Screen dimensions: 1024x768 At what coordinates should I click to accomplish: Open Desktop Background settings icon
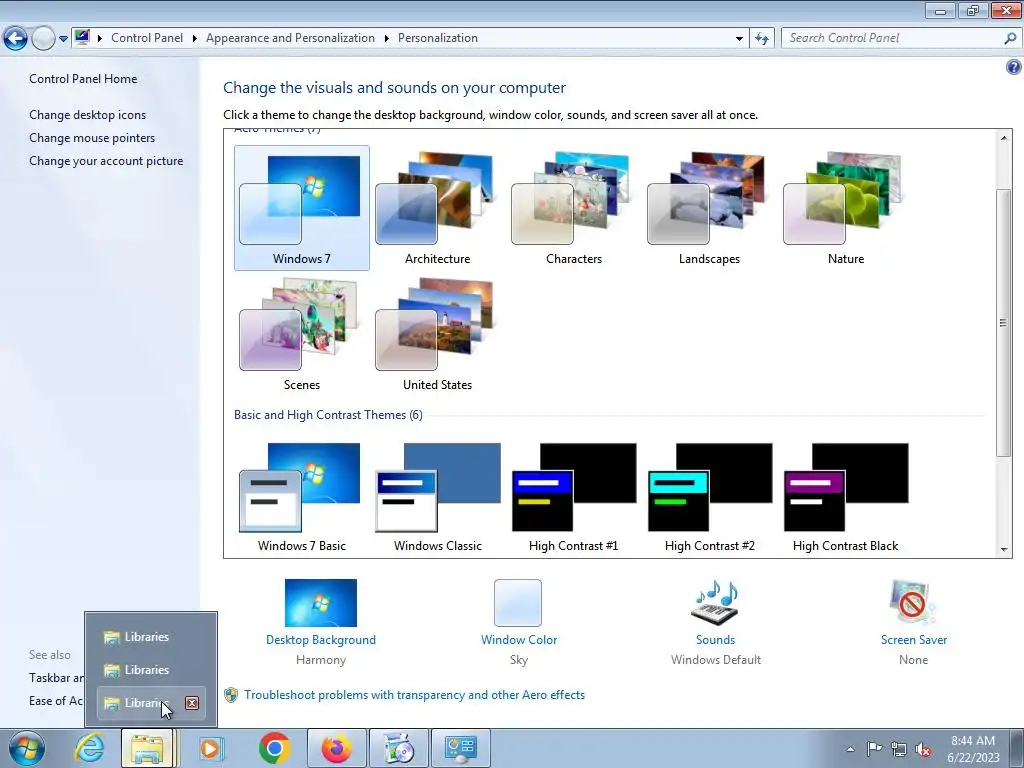(x=321, y=603)
